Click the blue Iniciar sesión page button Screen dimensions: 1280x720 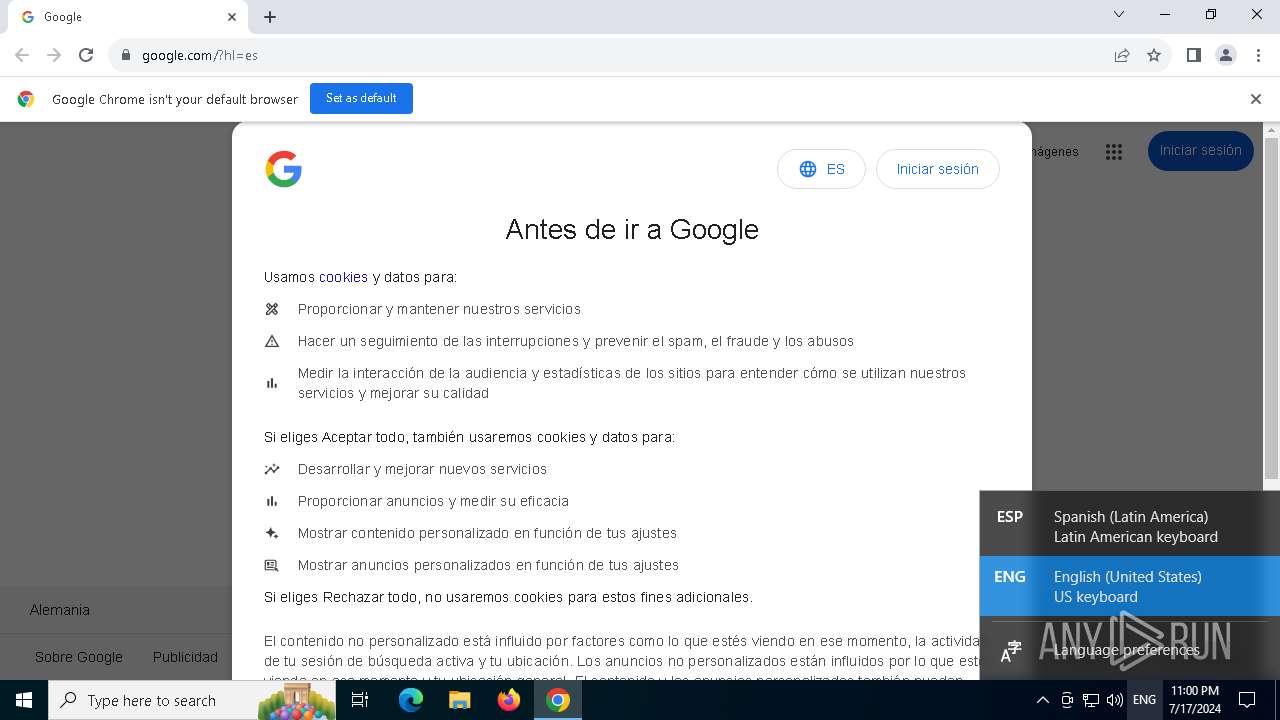(1200, 151)
